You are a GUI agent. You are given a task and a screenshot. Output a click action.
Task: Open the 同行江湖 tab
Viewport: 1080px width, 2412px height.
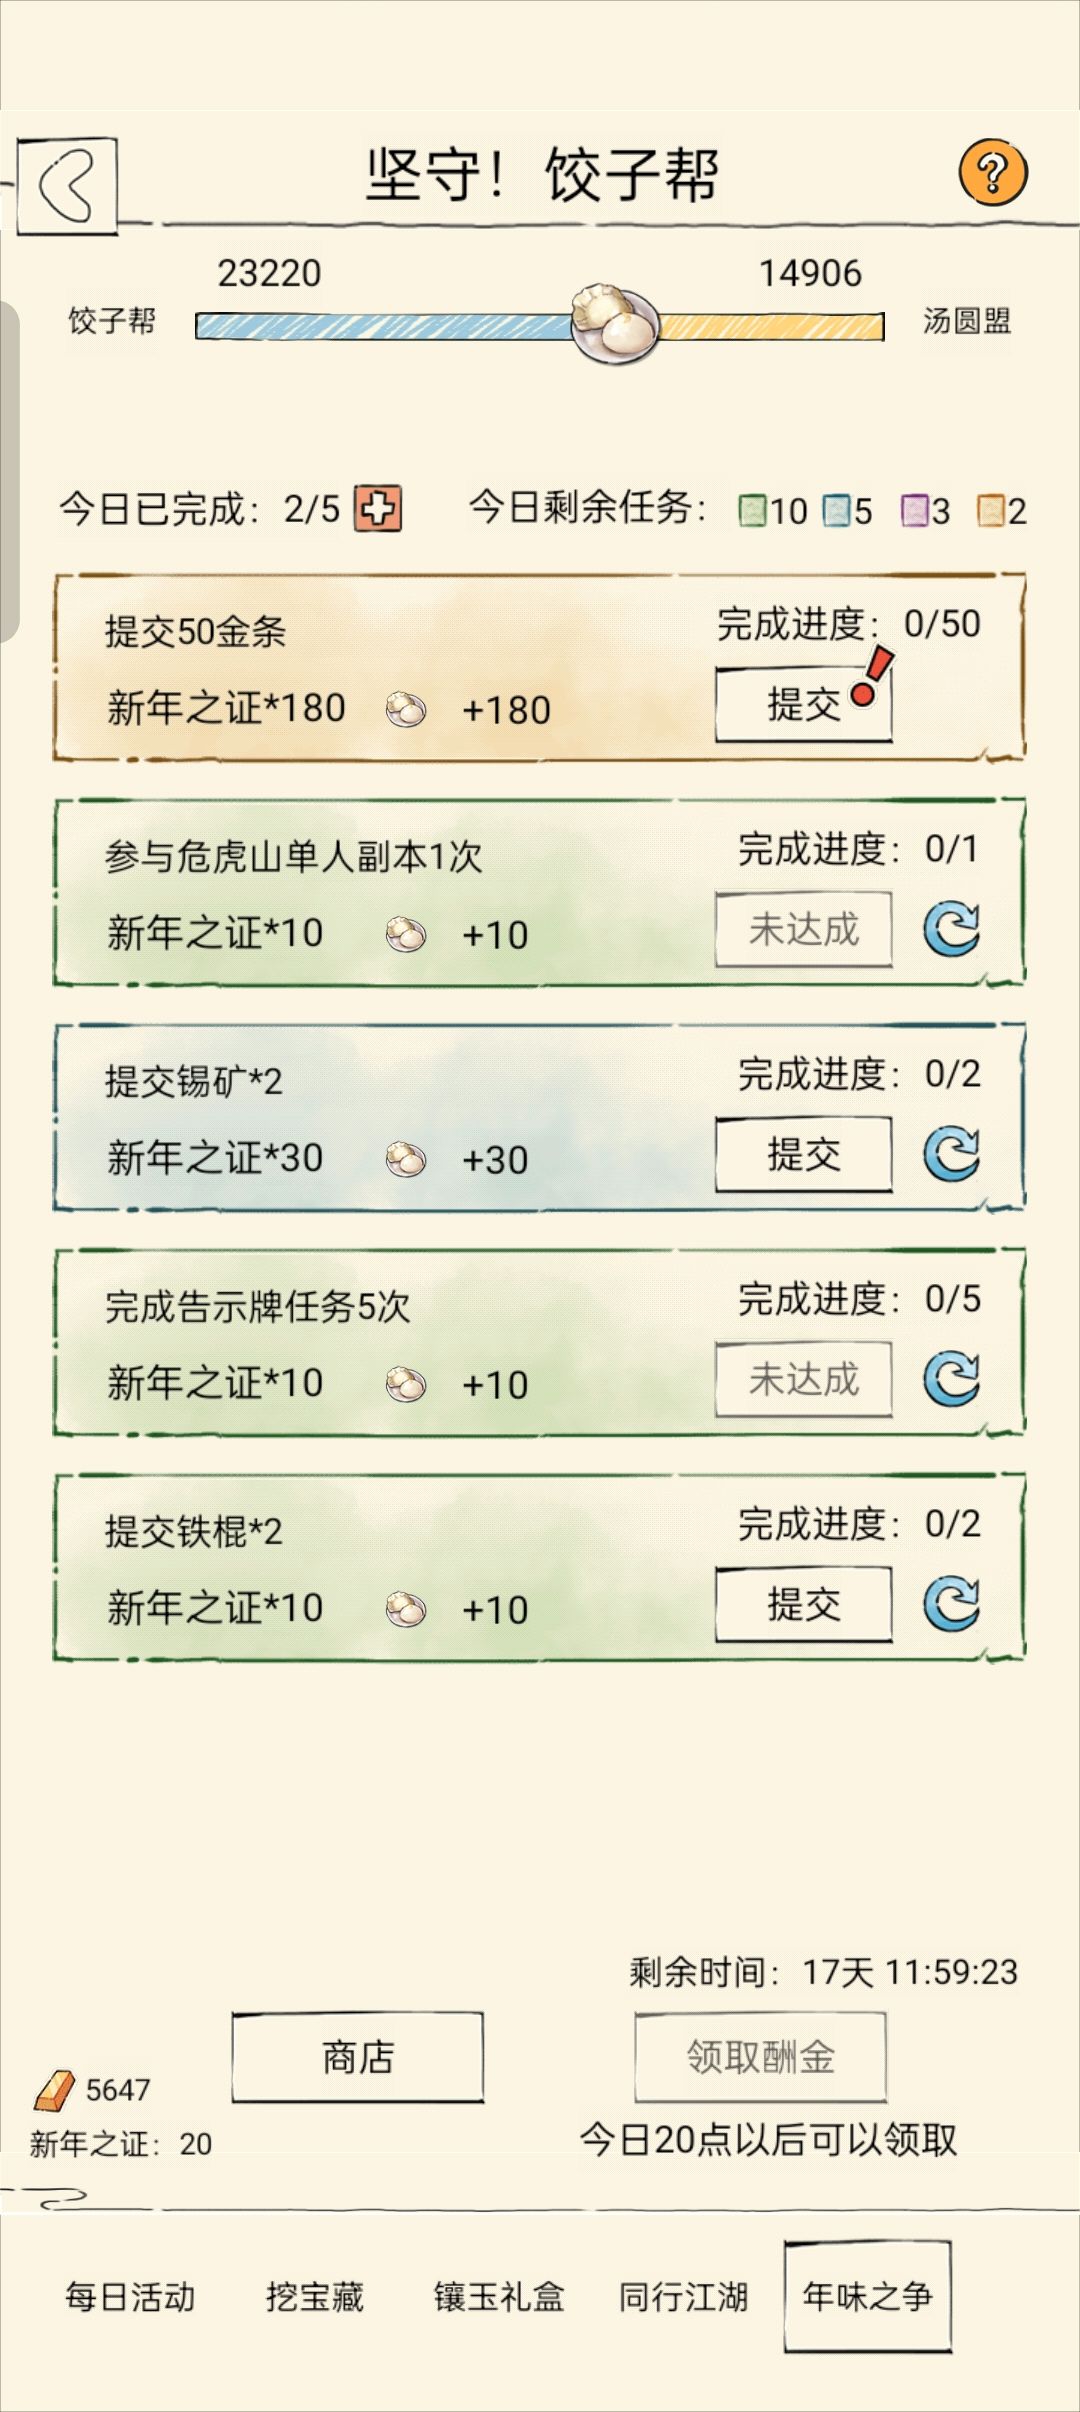[684, 2297]
